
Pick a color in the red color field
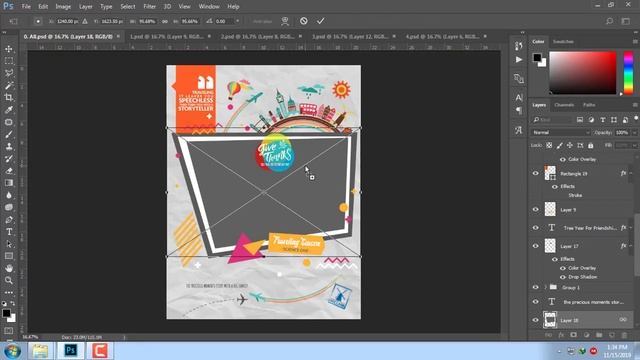pos(582,73)
